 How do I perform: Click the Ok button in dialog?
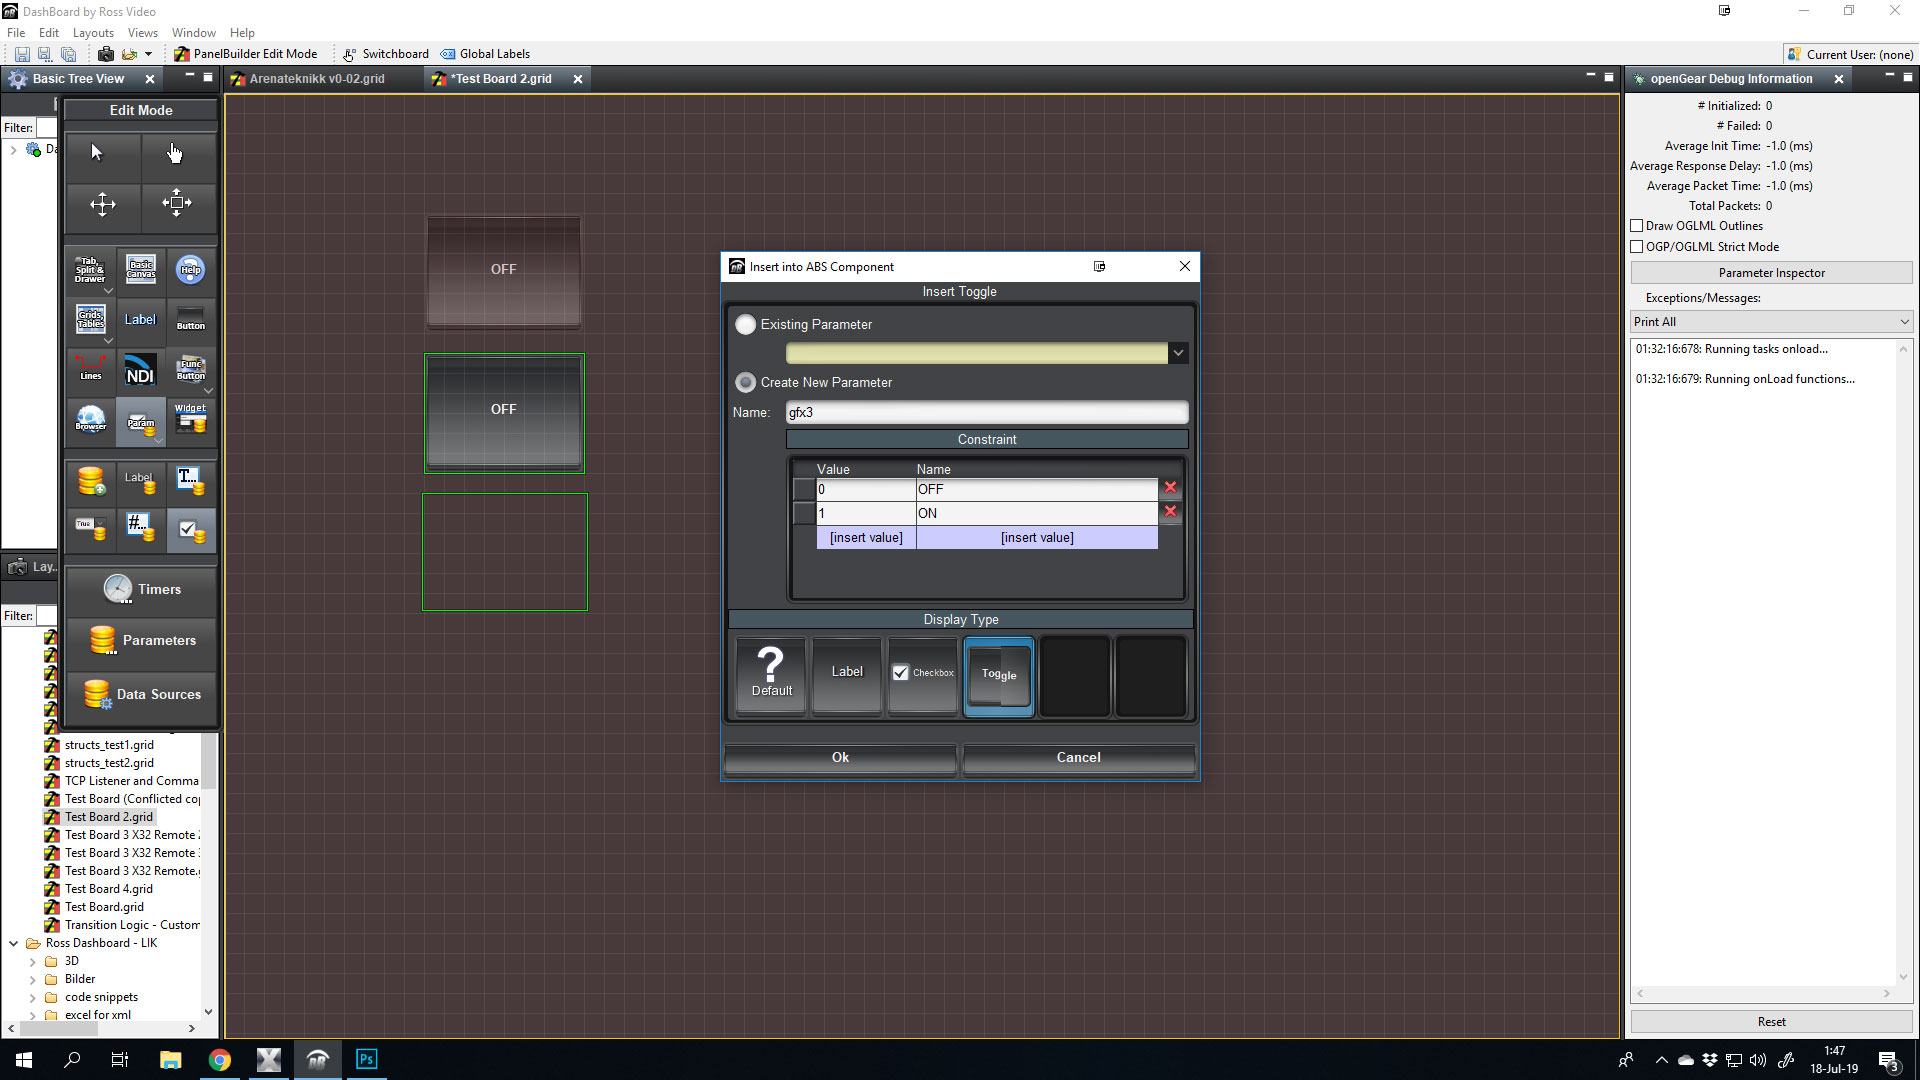(840, 758)
